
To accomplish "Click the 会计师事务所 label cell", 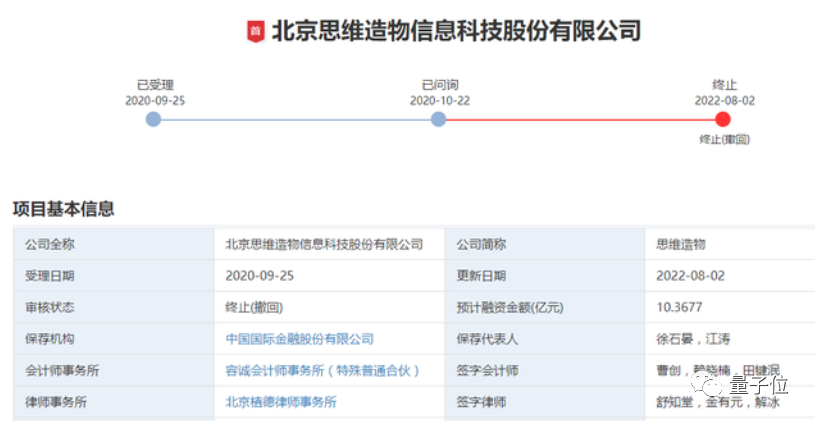I will tap(114, 371).
